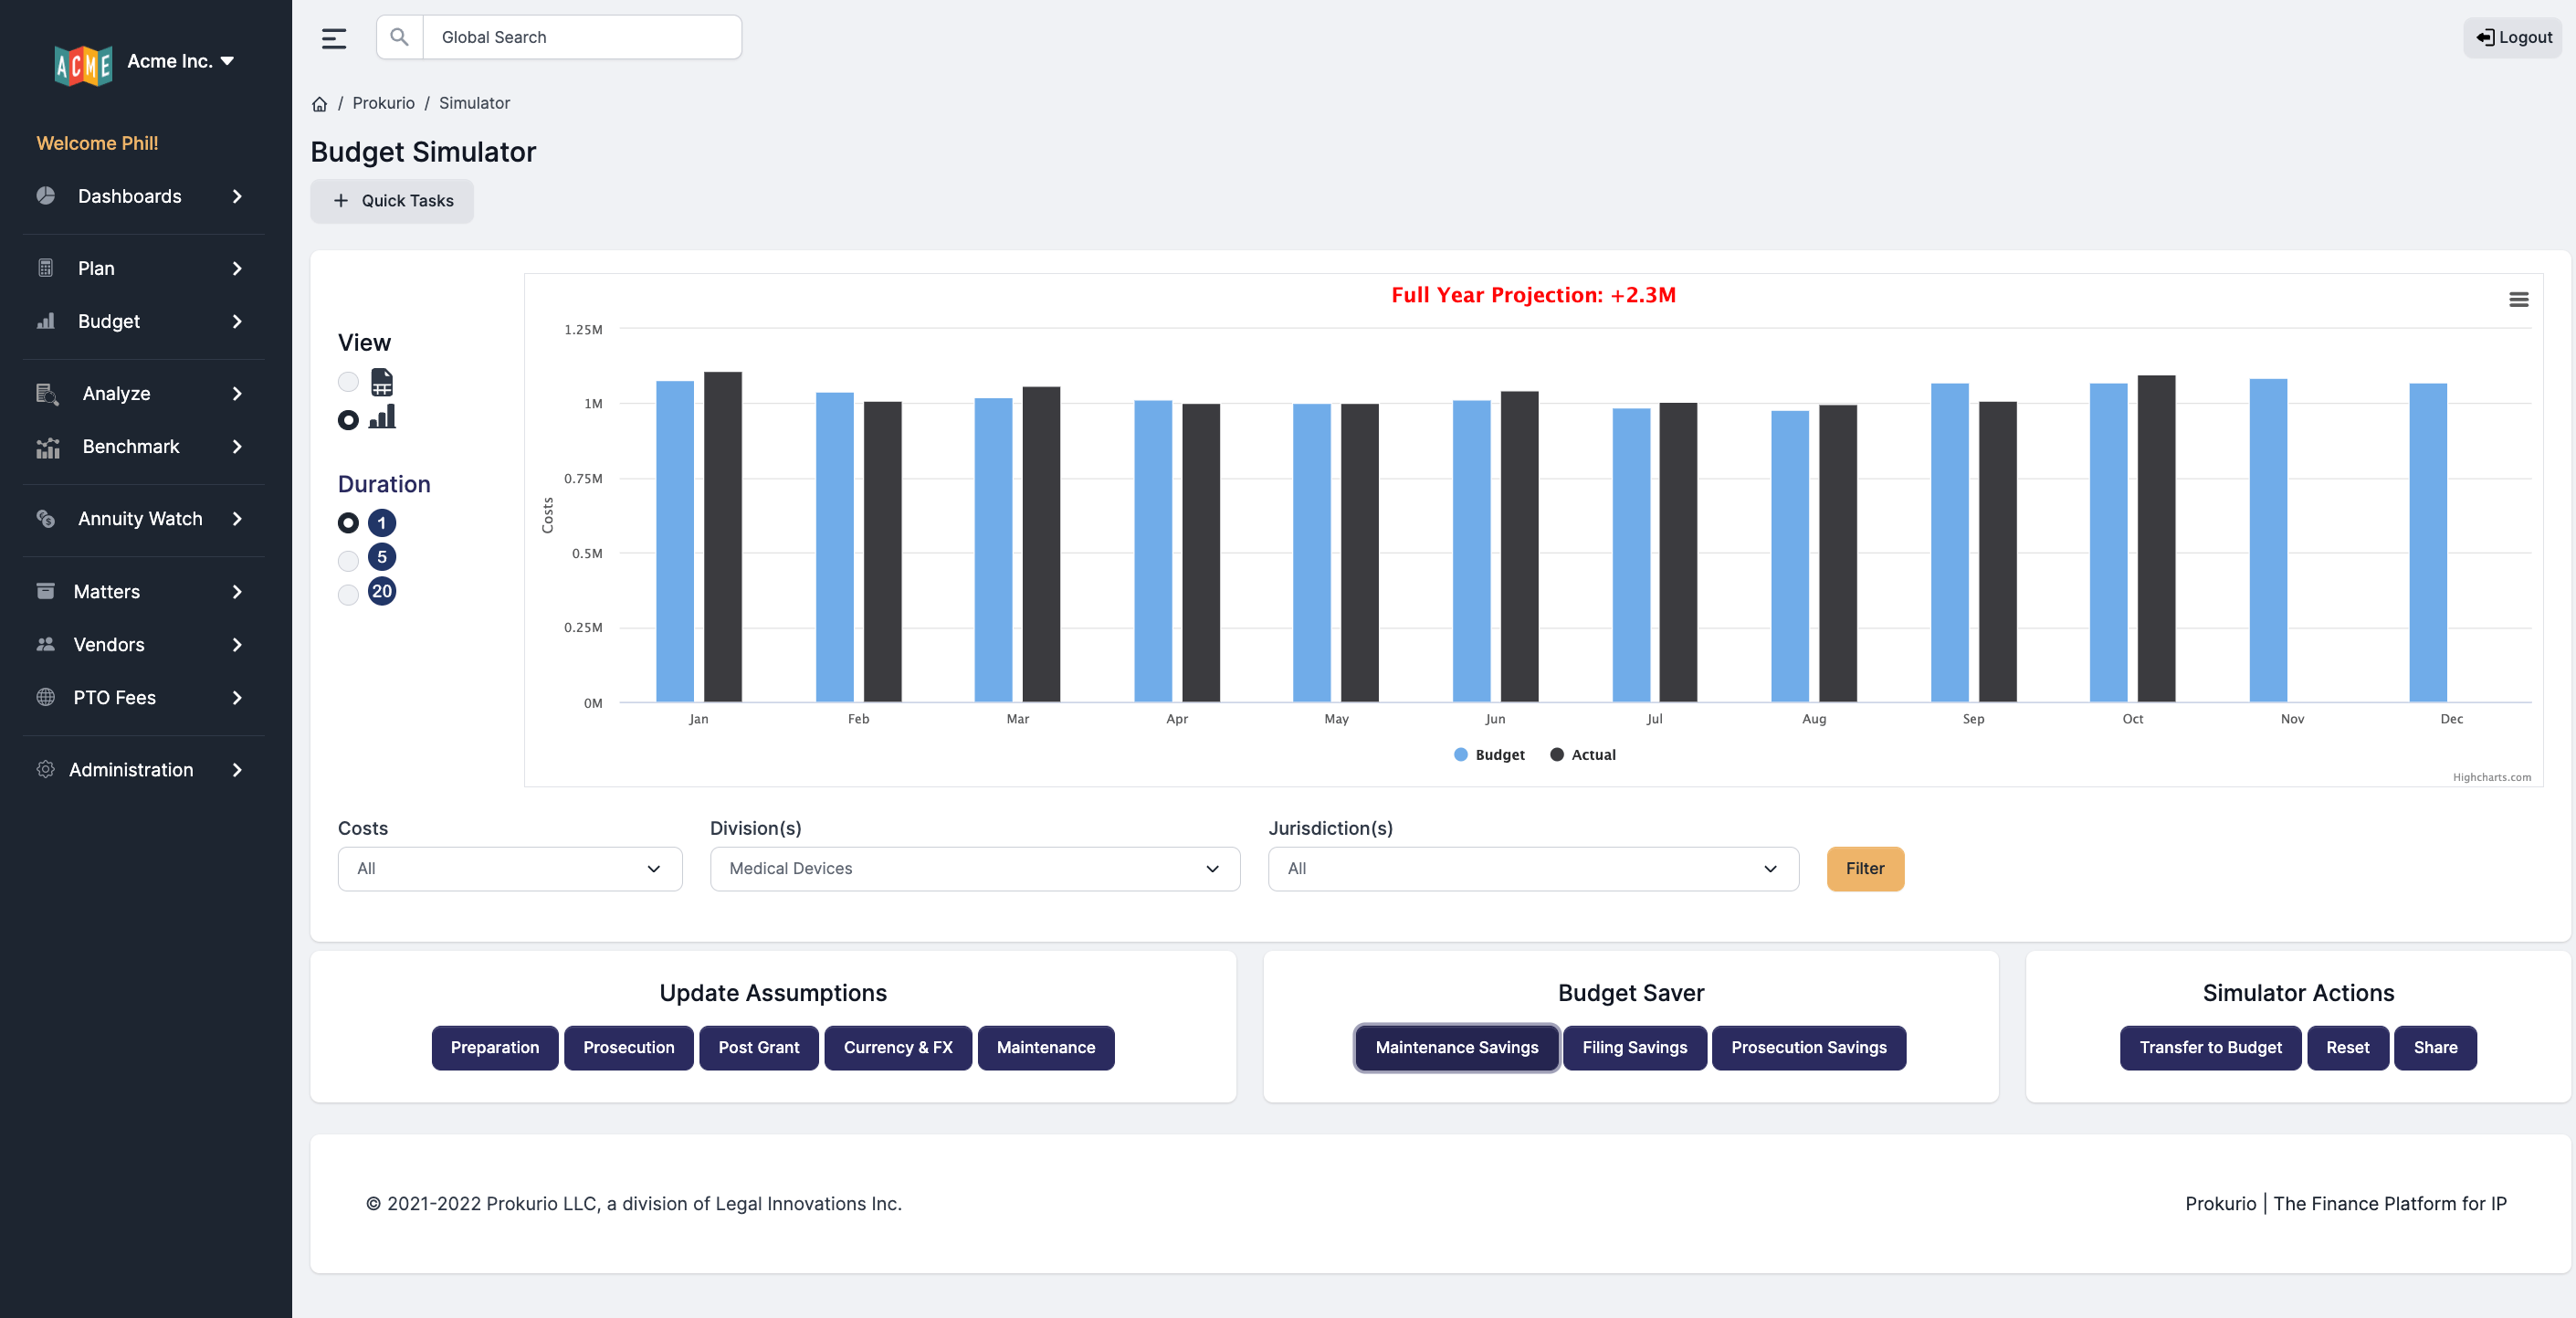Toggle the Actual series in chart legend
This screenshot has width=2576, height=1318.
[1583, 754]
